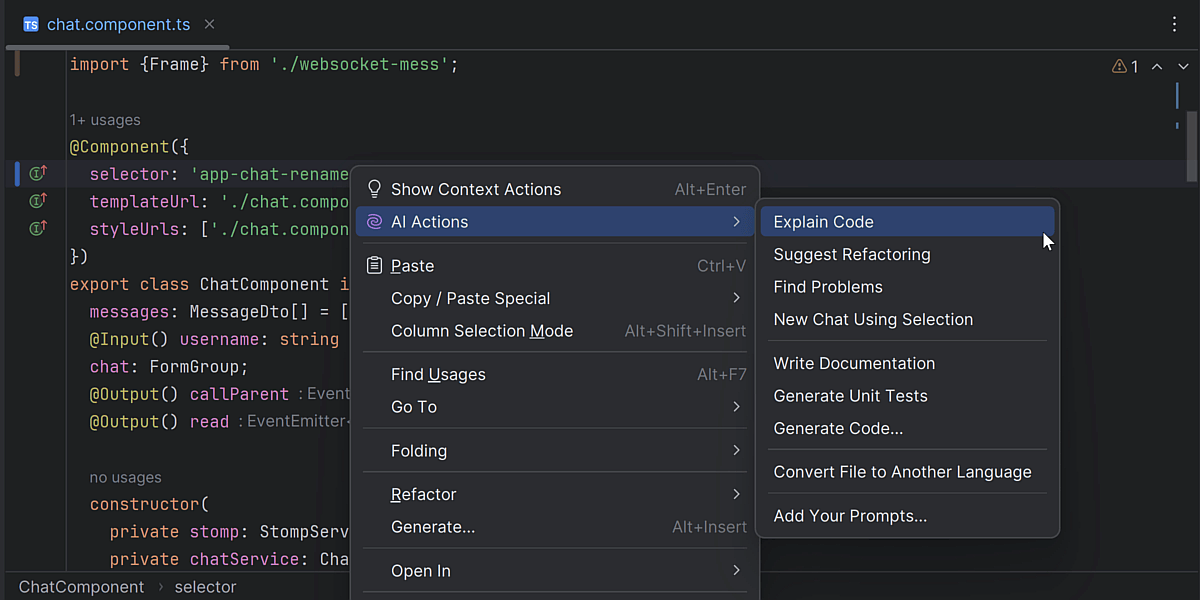Jump to previous highlighted error arrow
This screenshot has height=600, width=1200.
click(1157, 67)
